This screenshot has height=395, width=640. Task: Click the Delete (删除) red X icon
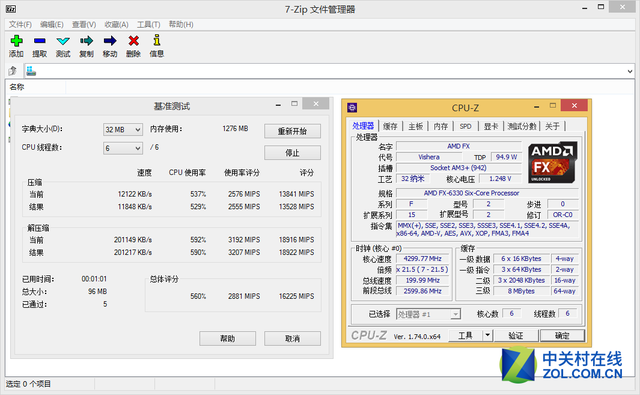point(133,41)
